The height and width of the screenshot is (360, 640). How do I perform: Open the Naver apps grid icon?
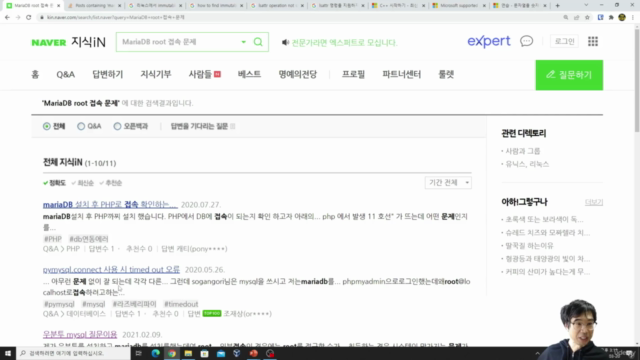593,41
